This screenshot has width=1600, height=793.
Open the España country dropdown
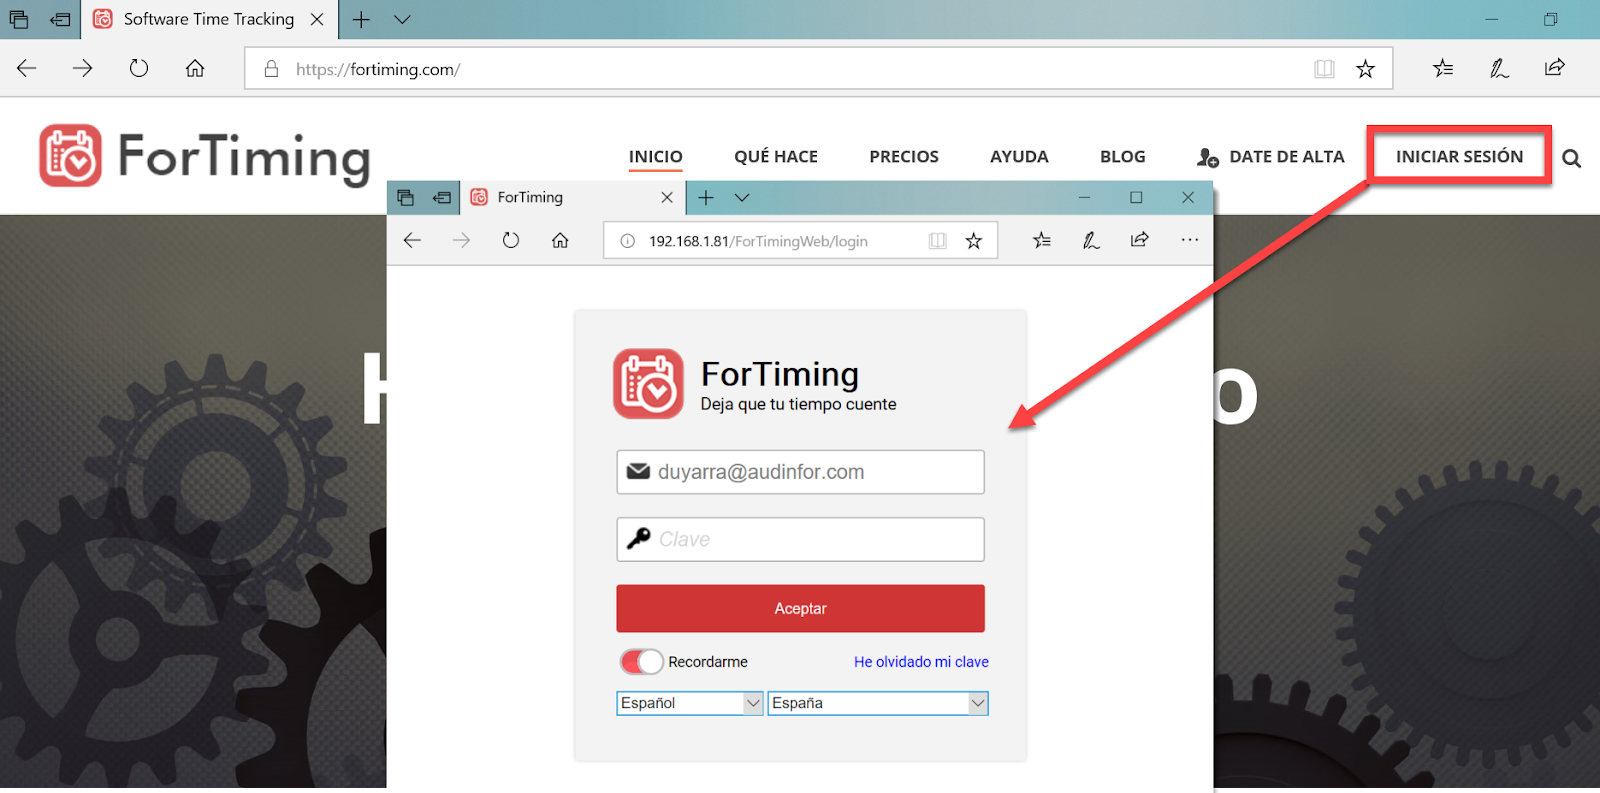(x=878, y=703)
